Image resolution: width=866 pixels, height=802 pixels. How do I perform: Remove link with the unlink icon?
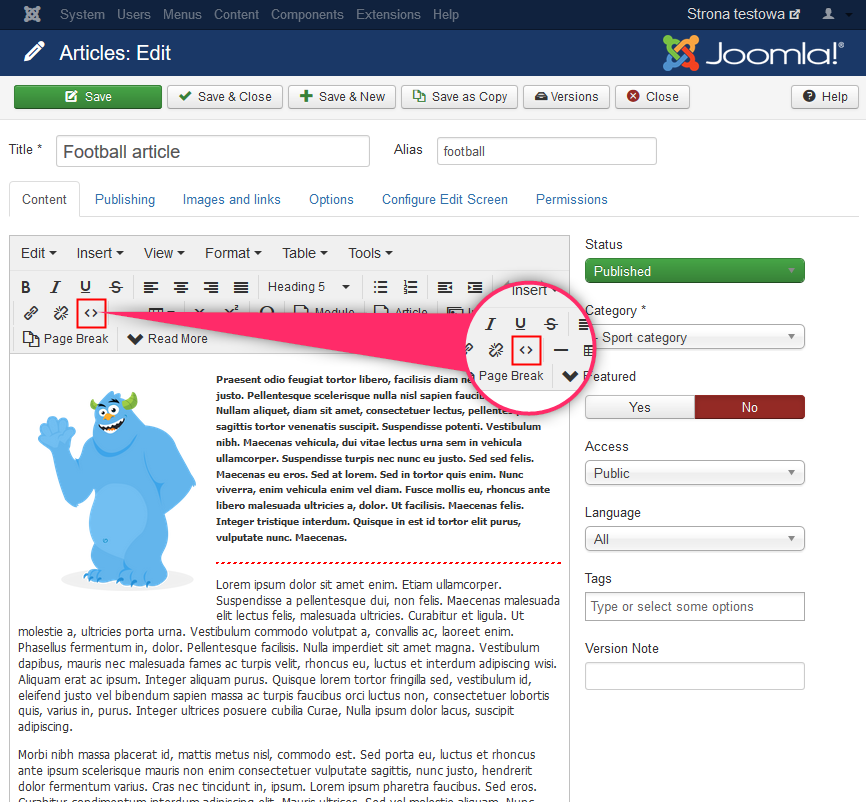tap(61, 313)
